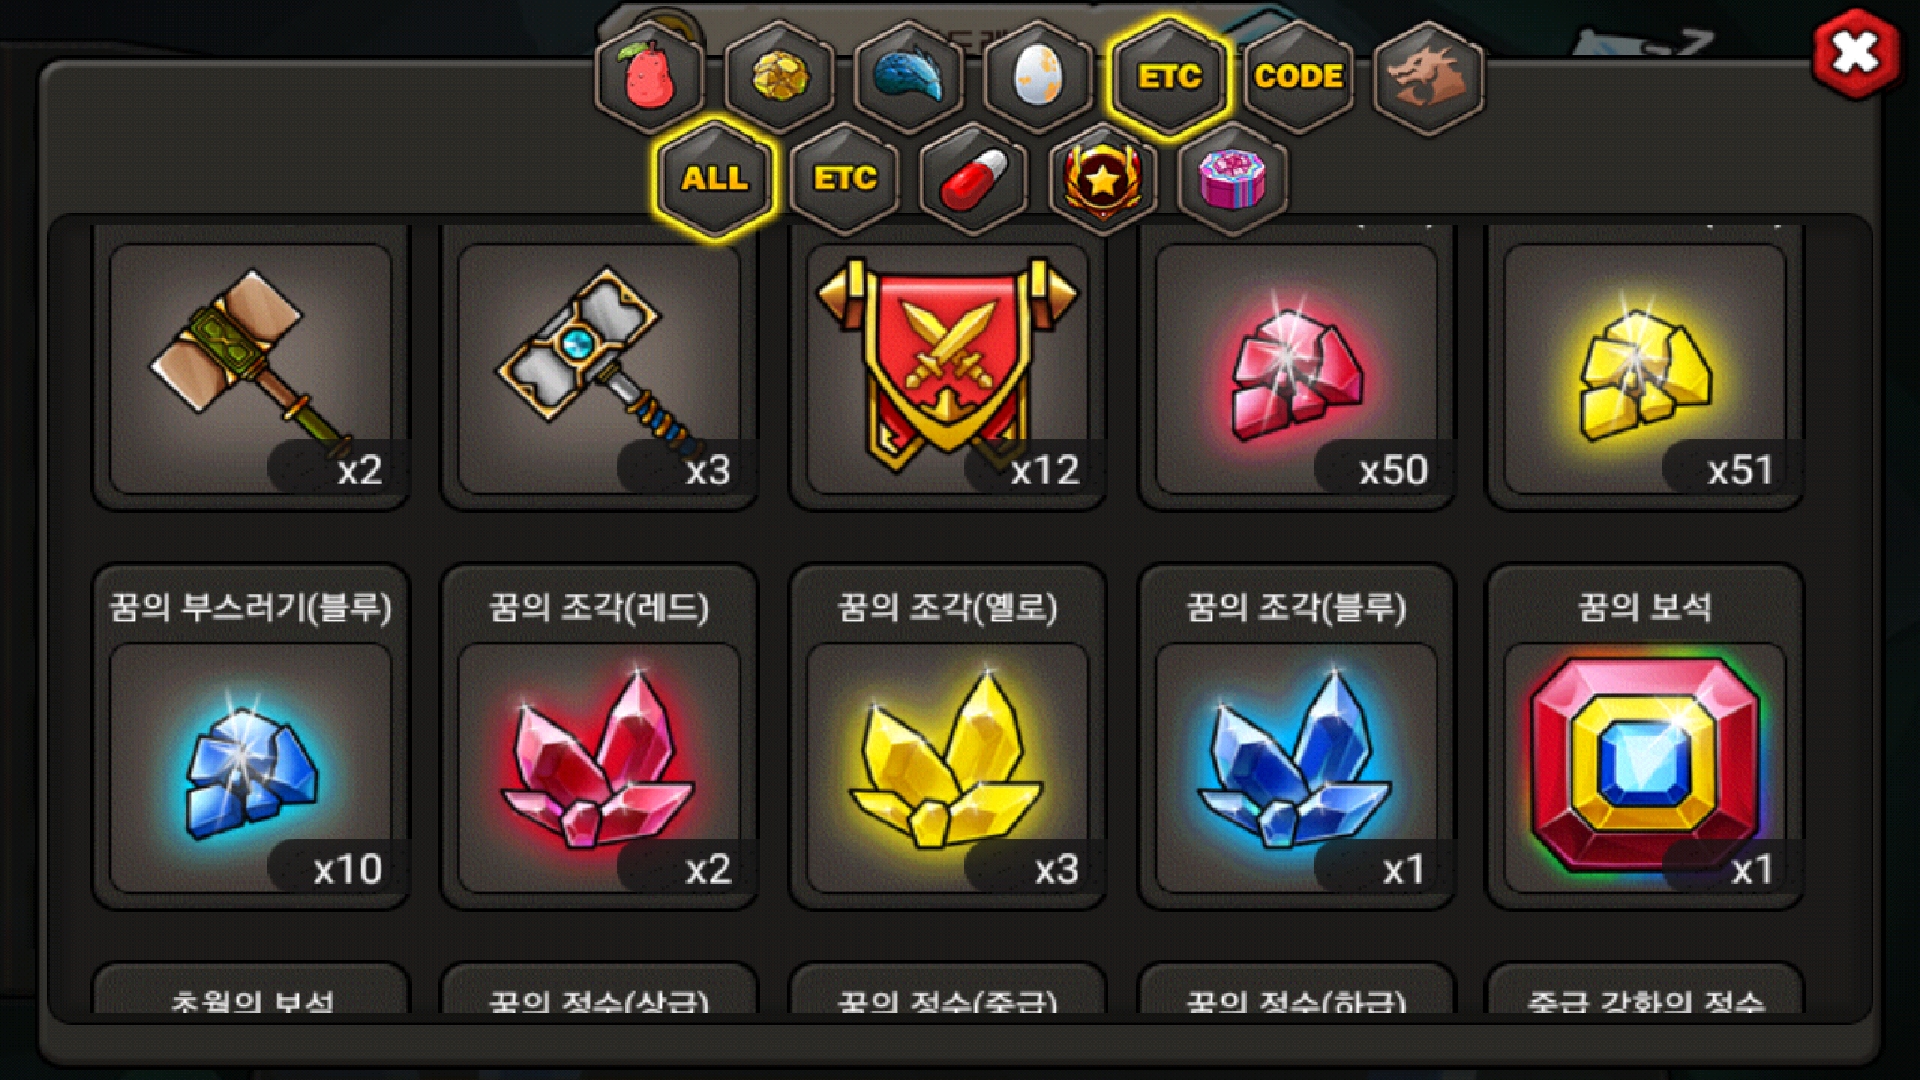Select the 꿈의 보석 rainbow gem item
The height and width of the screenshot is (1080, 1920).
click(1645, 738)
